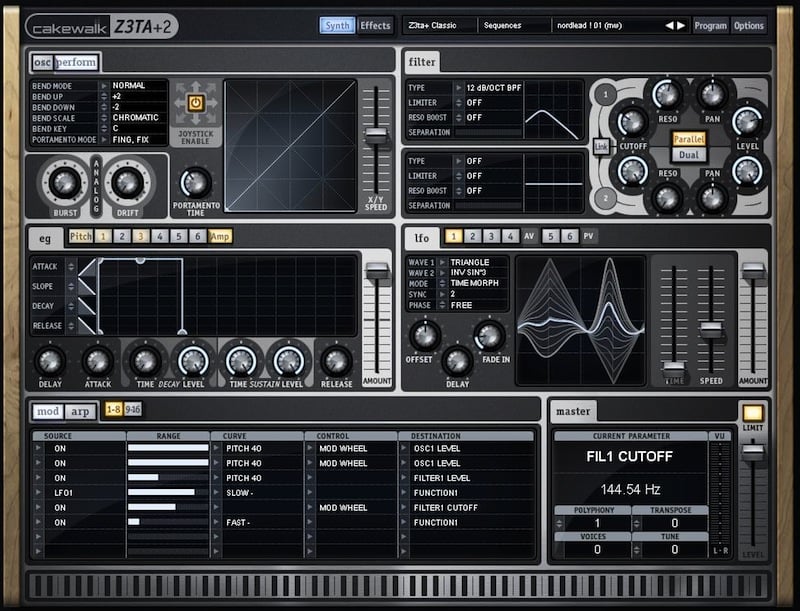Image resolution: width=800 pixels, height=611 pixels.
Task: Click the LFO Delay knob
Action: [458, 361]
